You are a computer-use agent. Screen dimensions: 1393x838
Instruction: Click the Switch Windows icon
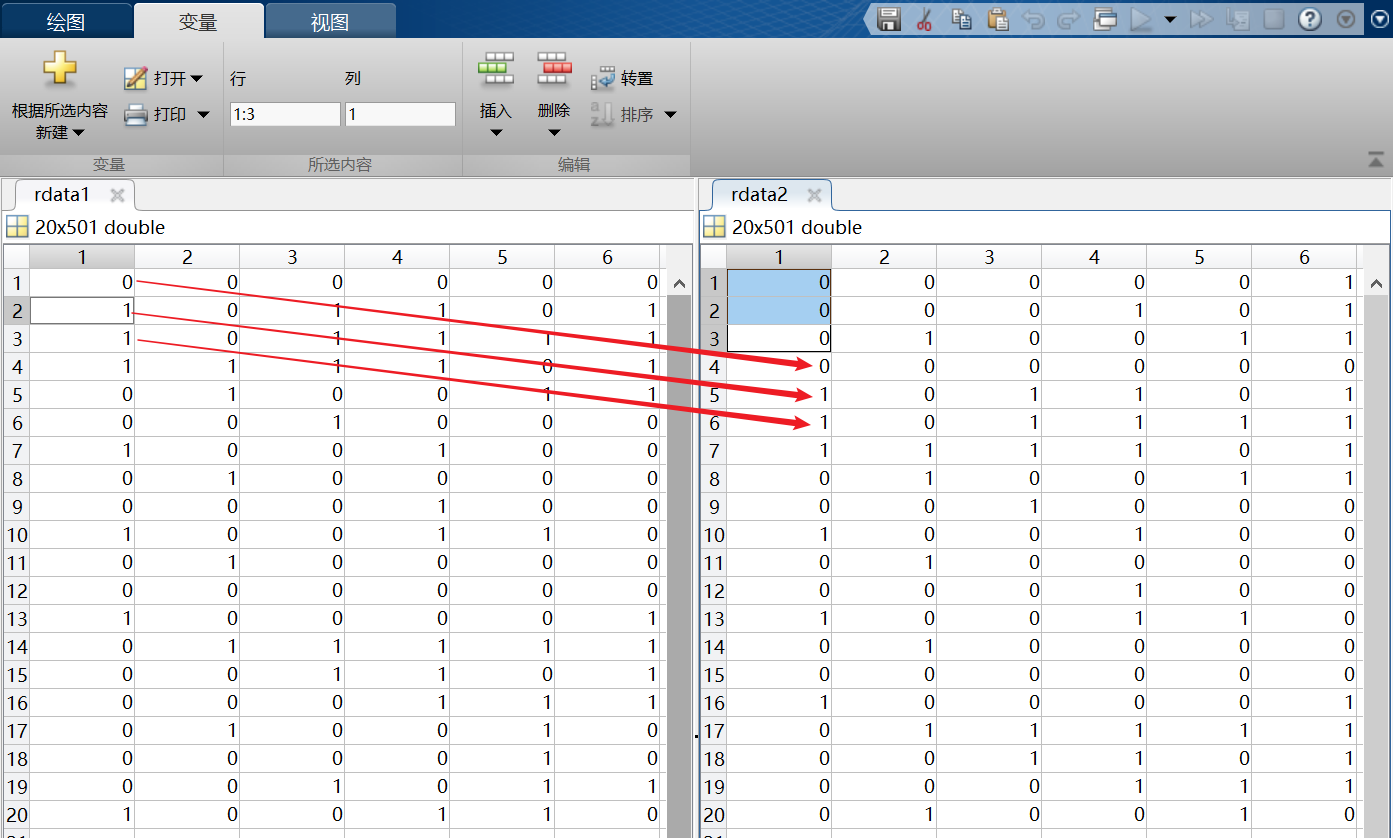[x=1104, y=19]
